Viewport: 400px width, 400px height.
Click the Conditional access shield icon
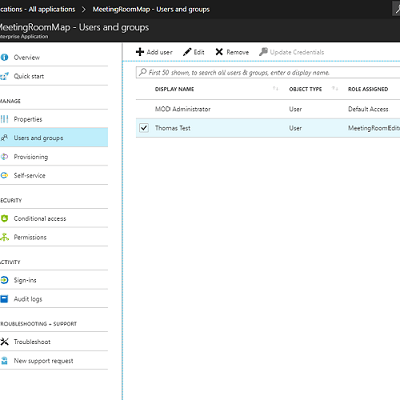coord(4,218)
